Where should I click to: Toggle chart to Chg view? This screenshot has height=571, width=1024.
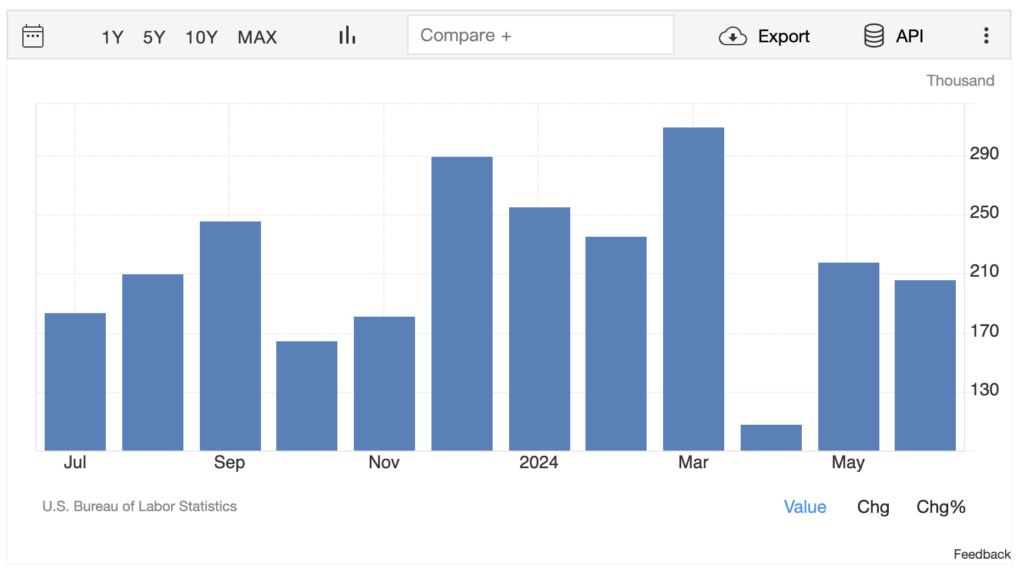[x=873, y=507]
